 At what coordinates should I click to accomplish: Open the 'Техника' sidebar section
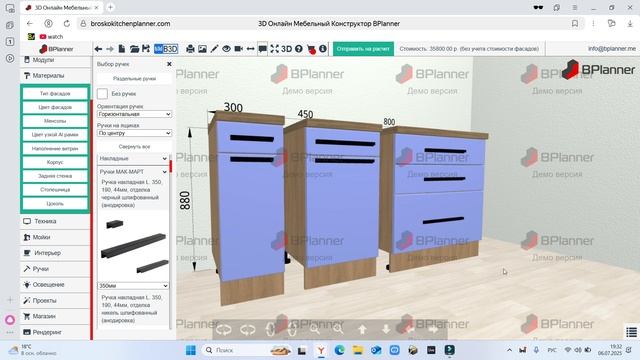(x=55, y=221)
